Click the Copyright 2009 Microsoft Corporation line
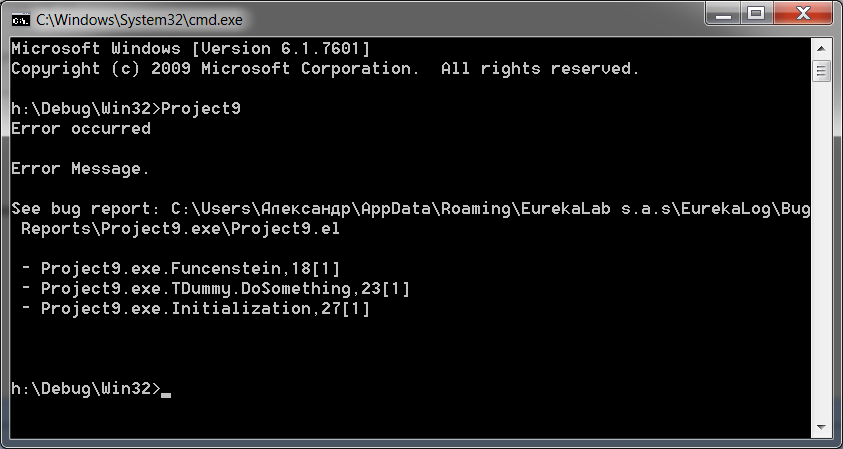This screenshot has height=449, width=843. tap(325, 69)
